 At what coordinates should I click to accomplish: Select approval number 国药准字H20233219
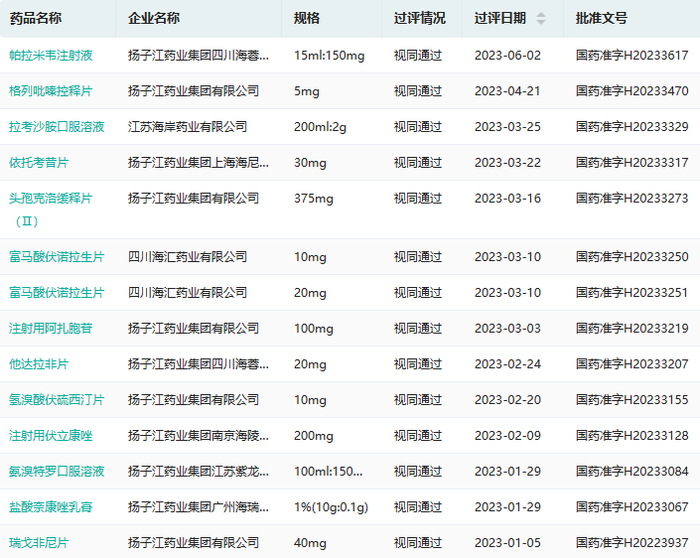(x=632, y=328)
